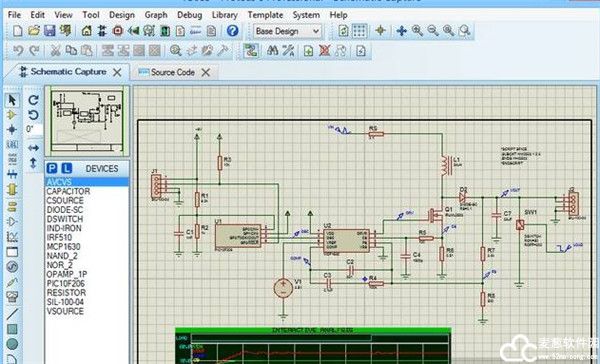Paste from the clipboard icon

(x=87, y=51)
